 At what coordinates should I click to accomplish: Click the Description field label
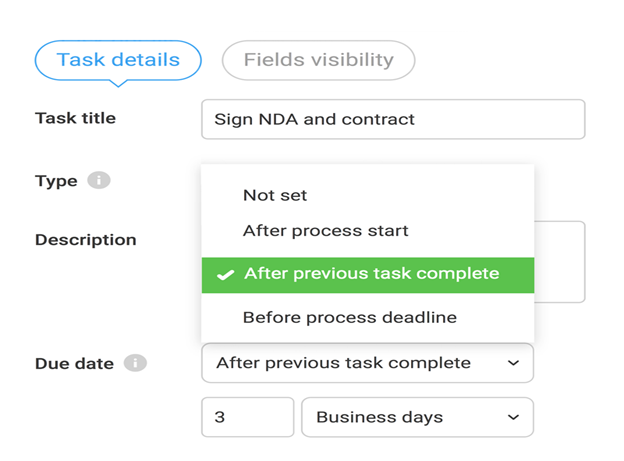85,240
